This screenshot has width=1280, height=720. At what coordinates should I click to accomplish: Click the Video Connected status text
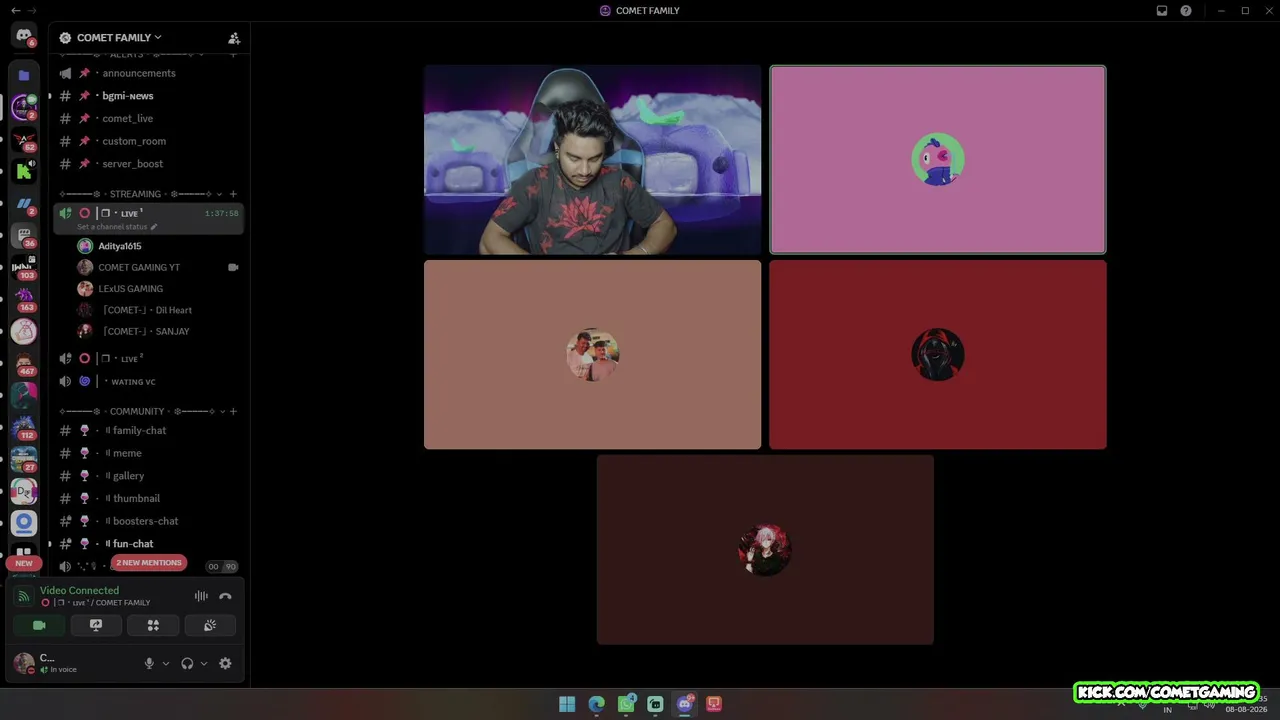point(79,591)
